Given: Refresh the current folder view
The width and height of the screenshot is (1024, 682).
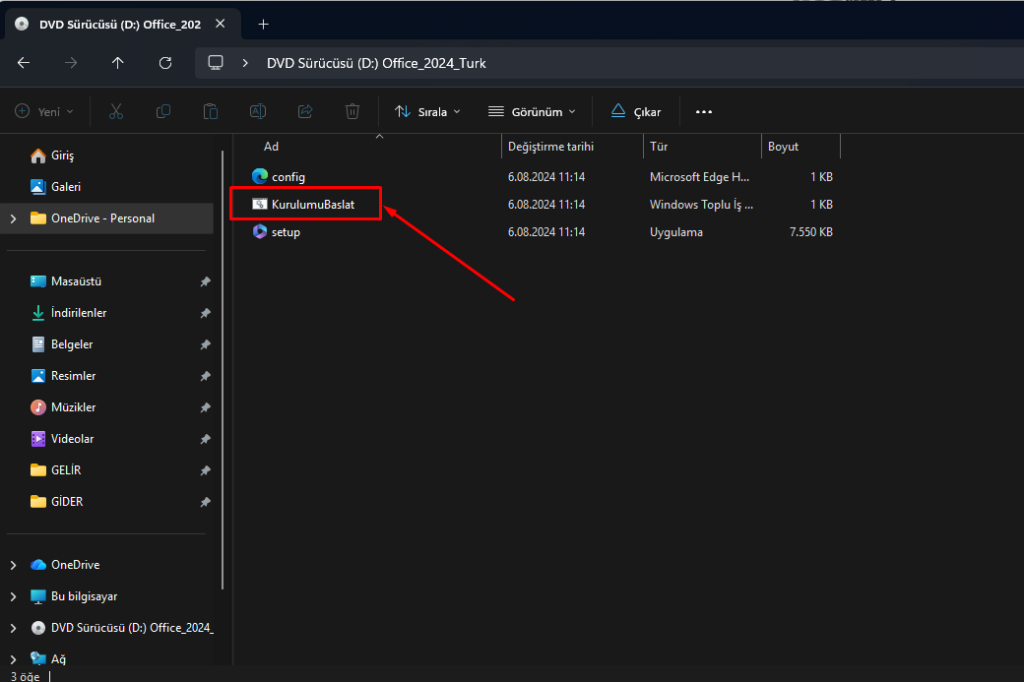Looking at the screenshot, I should tap(166, 63).
